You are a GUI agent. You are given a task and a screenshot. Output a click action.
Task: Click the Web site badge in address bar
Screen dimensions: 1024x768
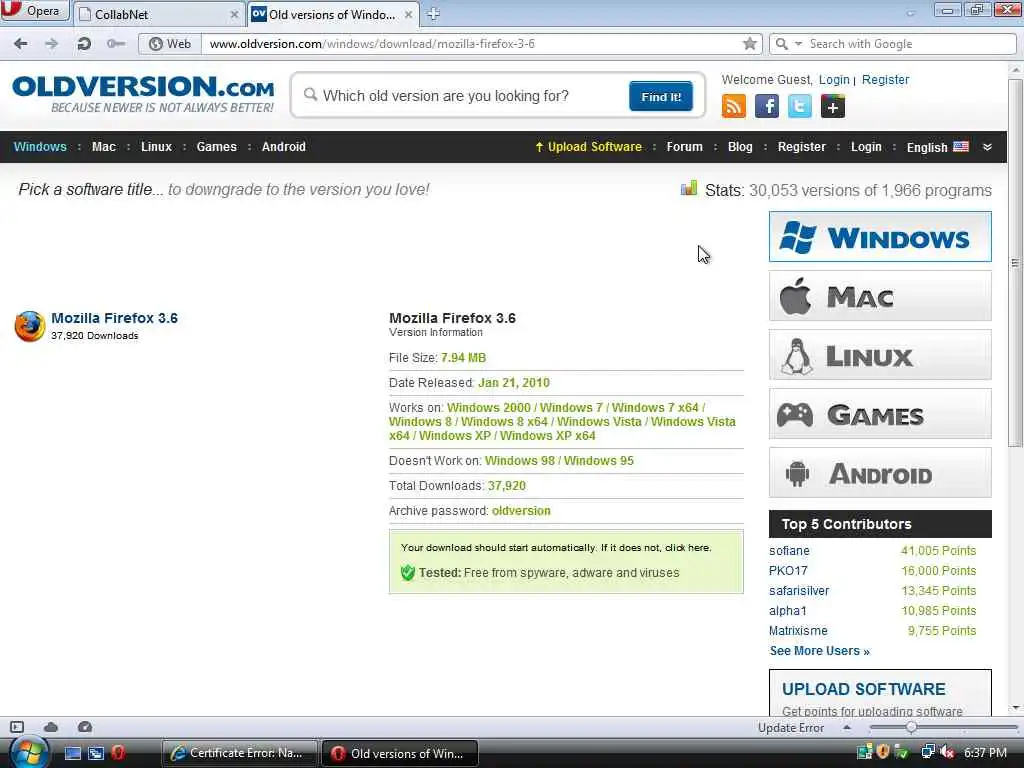pyautogui.click(x=170, y=44)
